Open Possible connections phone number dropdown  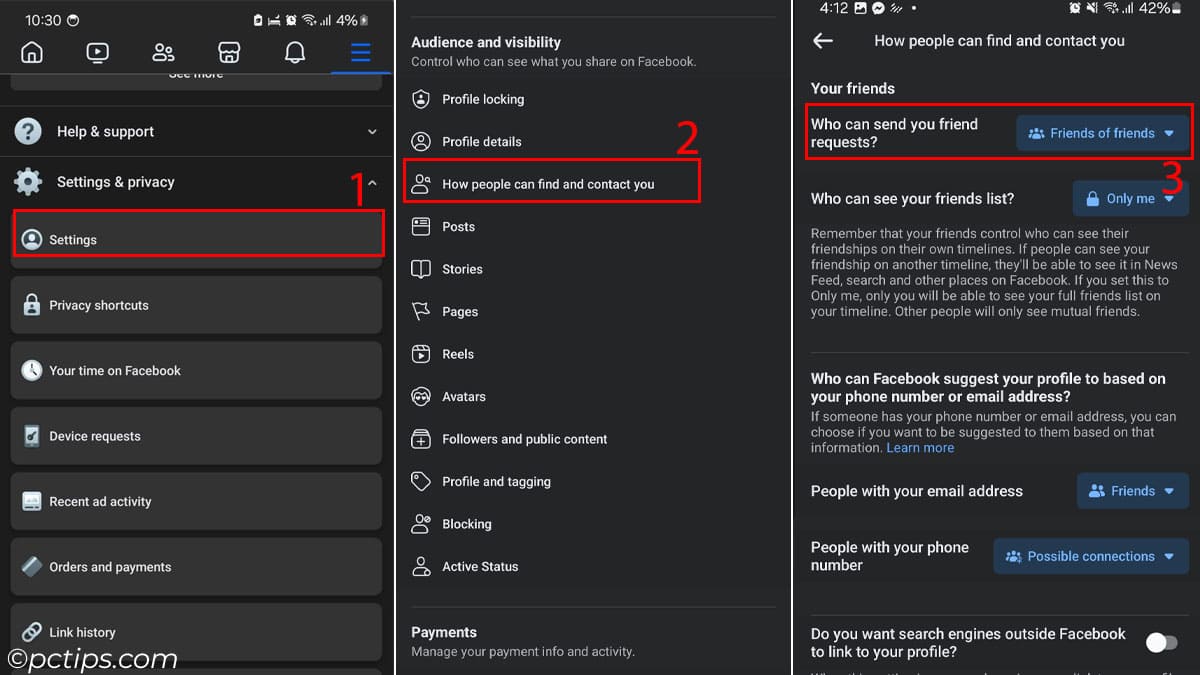[x=1091, y=556]
